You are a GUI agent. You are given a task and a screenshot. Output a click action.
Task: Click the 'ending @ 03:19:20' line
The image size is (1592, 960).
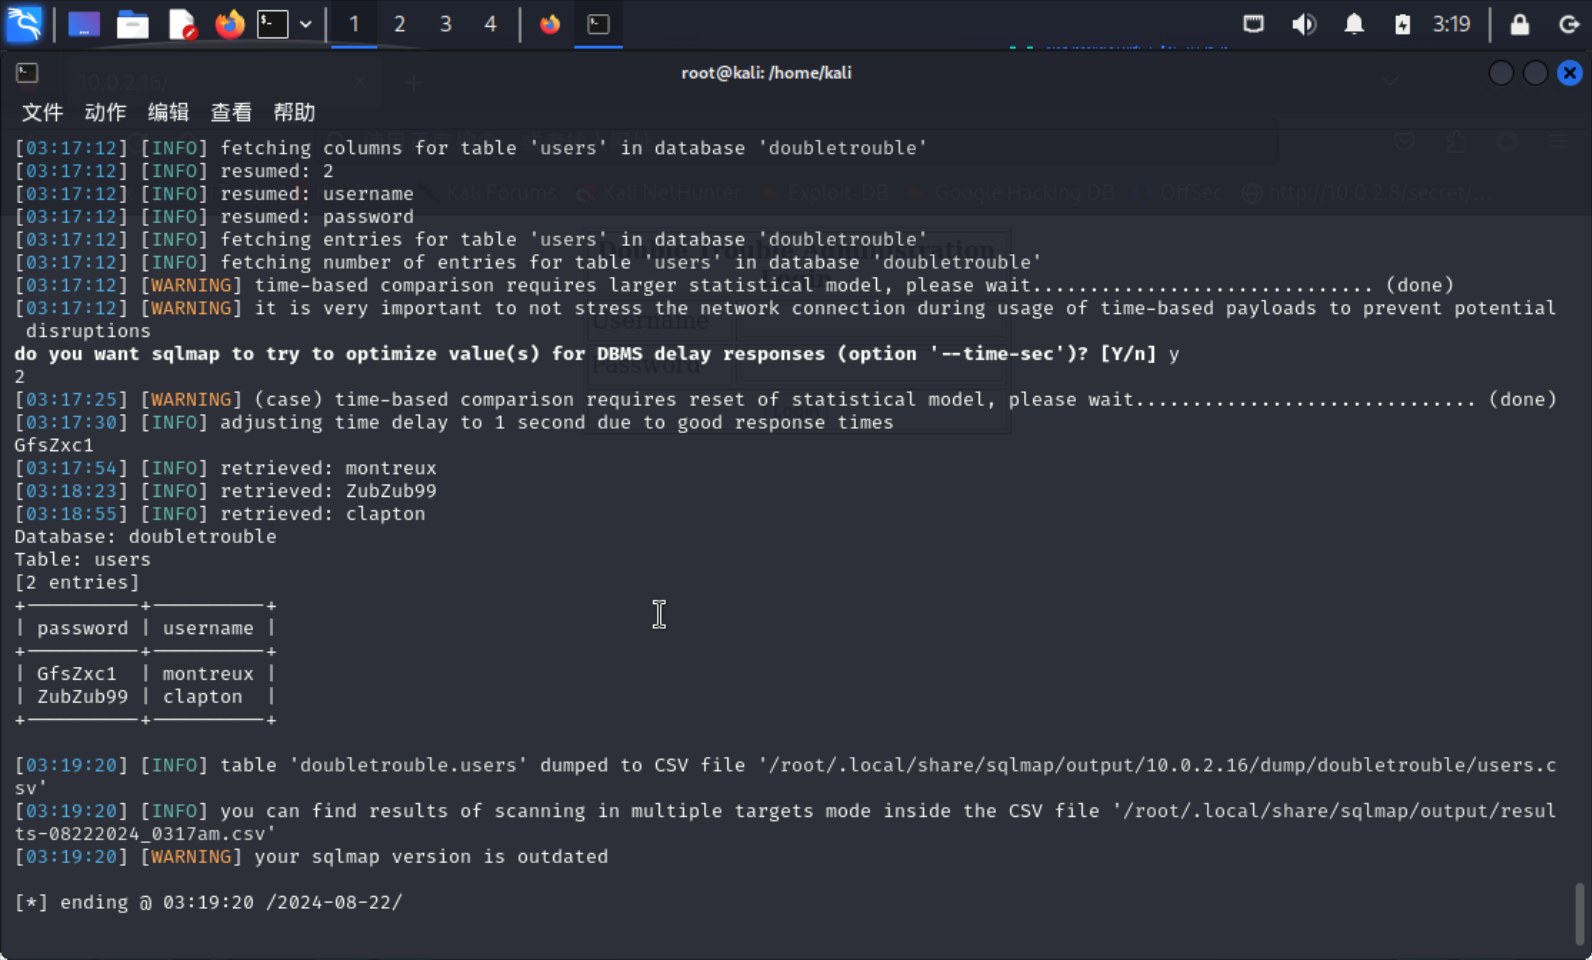click(208, 903)
